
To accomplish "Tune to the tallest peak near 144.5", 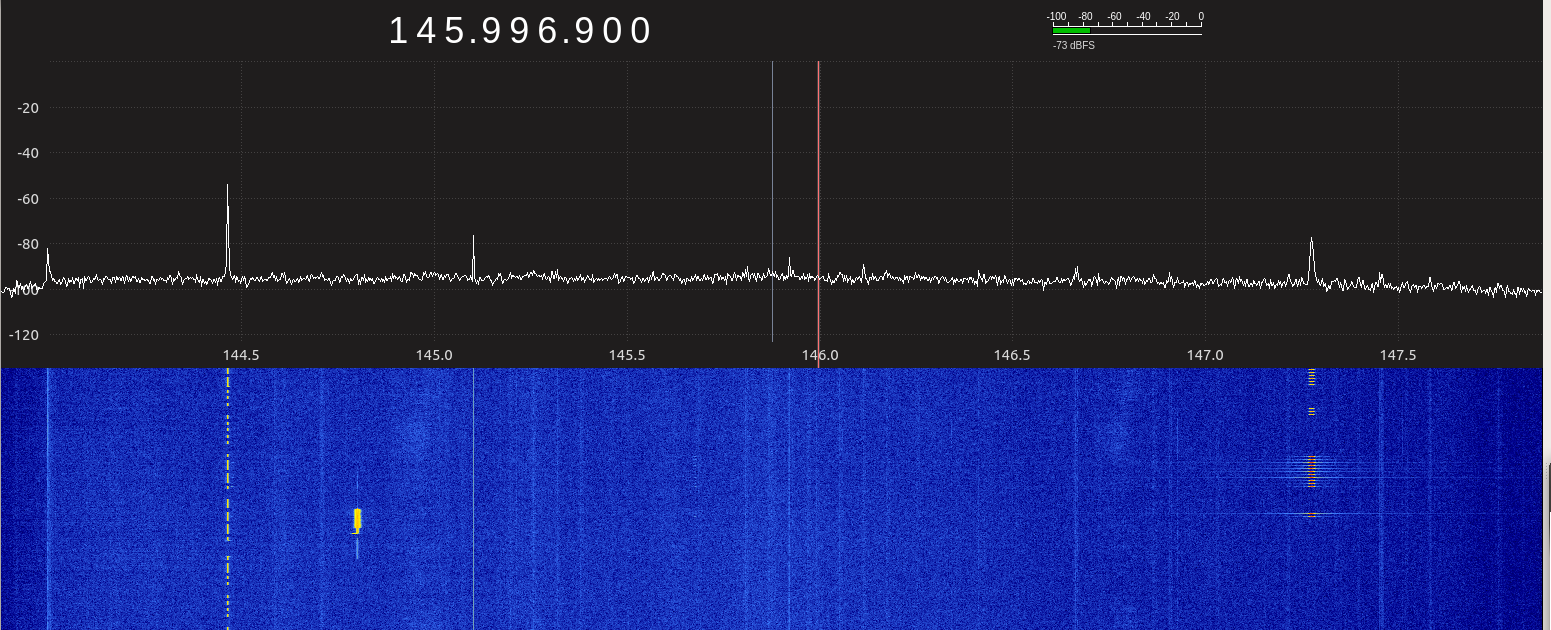I will click(228, 188).
